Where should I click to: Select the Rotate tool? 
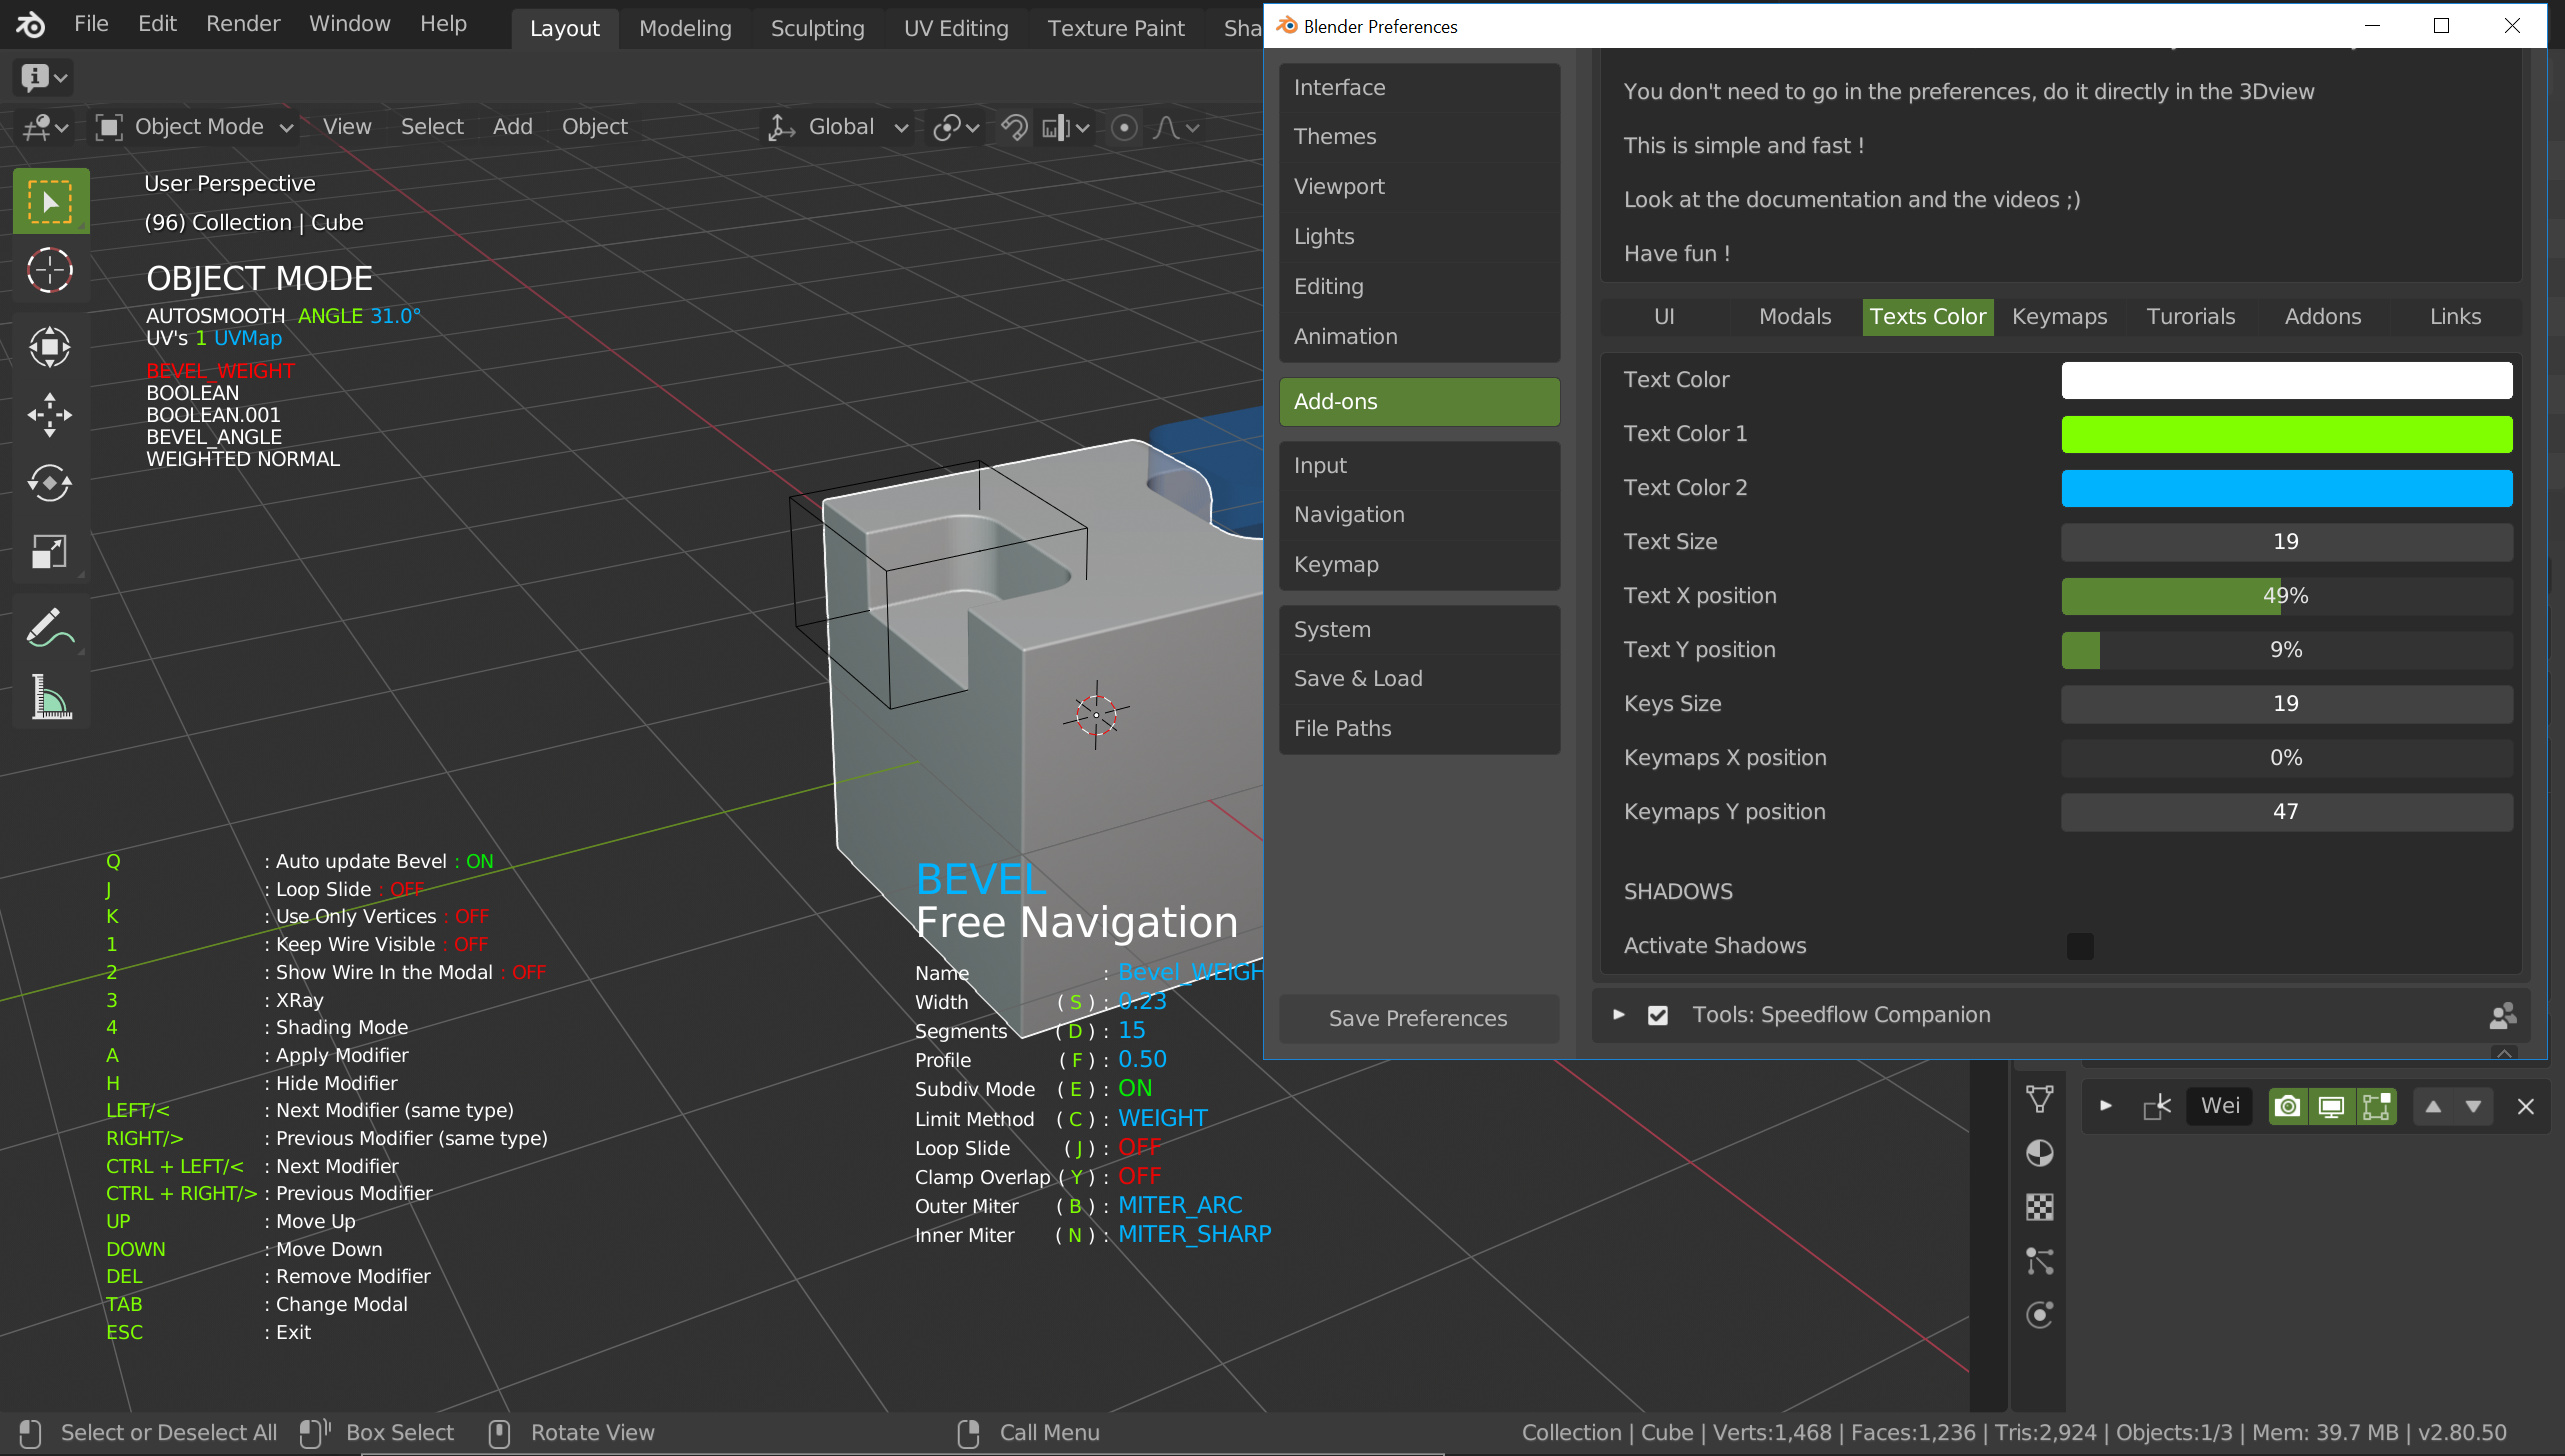[x=51, y=484]
